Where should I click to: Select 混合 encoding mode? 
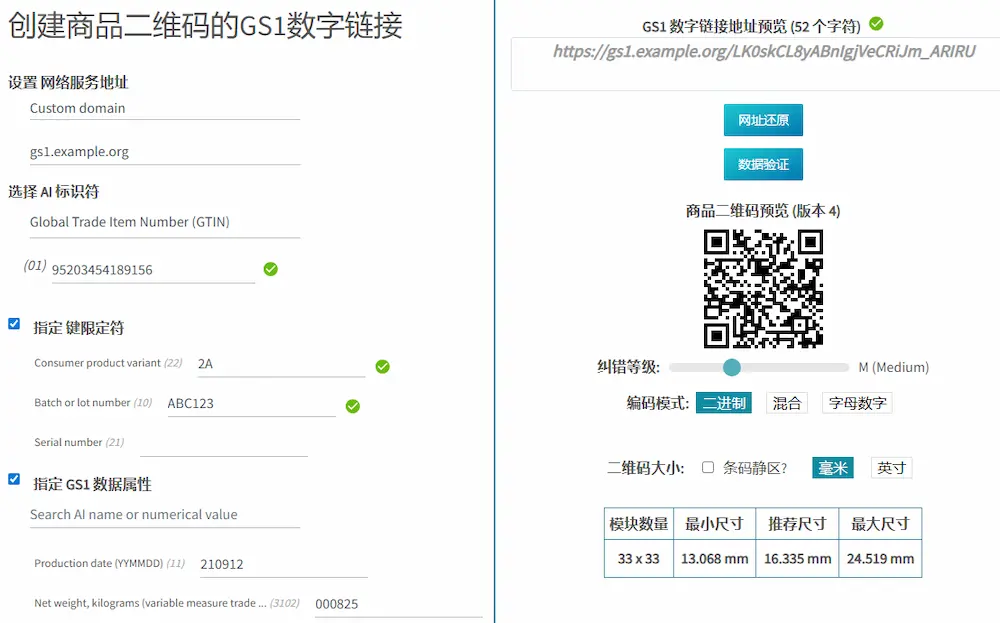point(787,403)
